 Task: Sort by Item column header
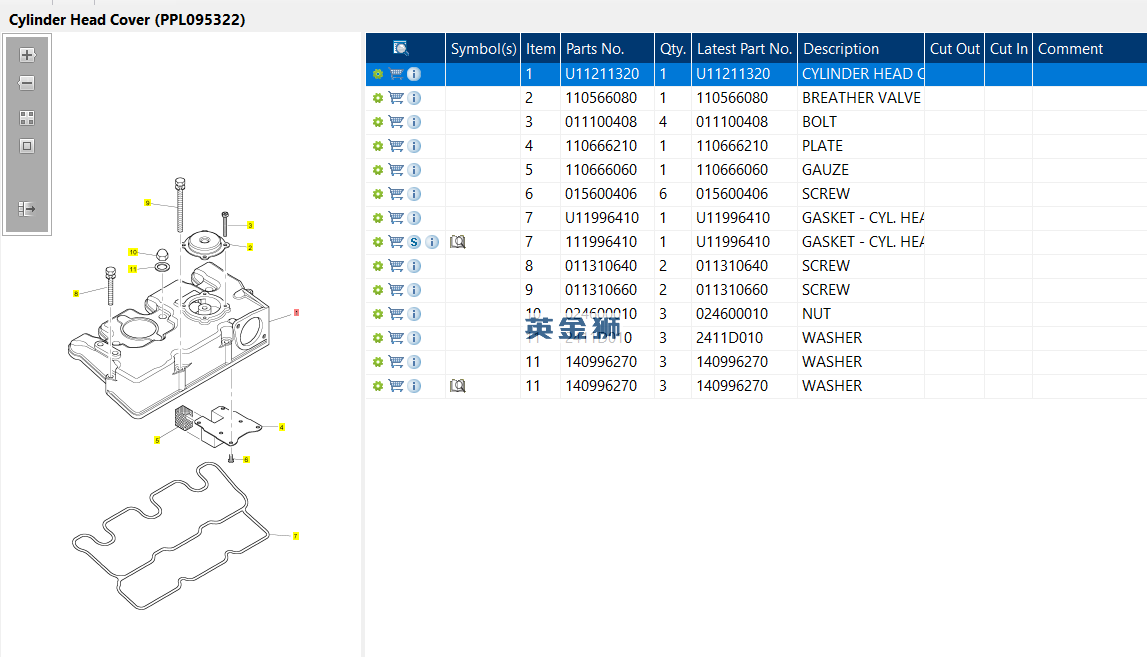click(541, 48)
